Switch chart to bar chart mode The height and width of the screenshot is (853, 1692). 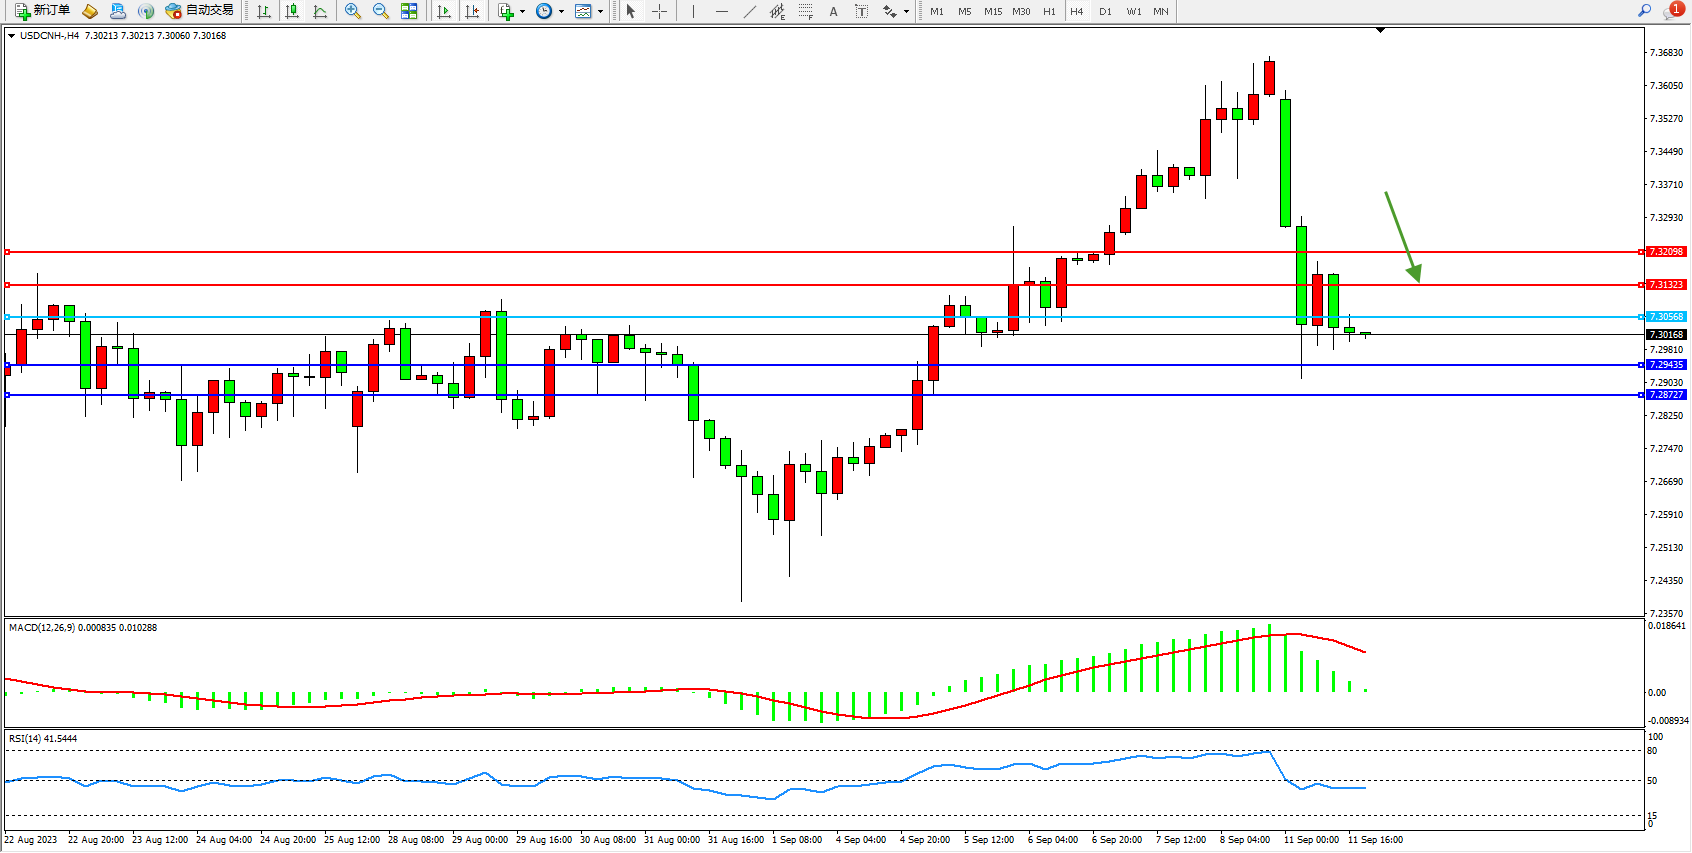click(264, 11)
